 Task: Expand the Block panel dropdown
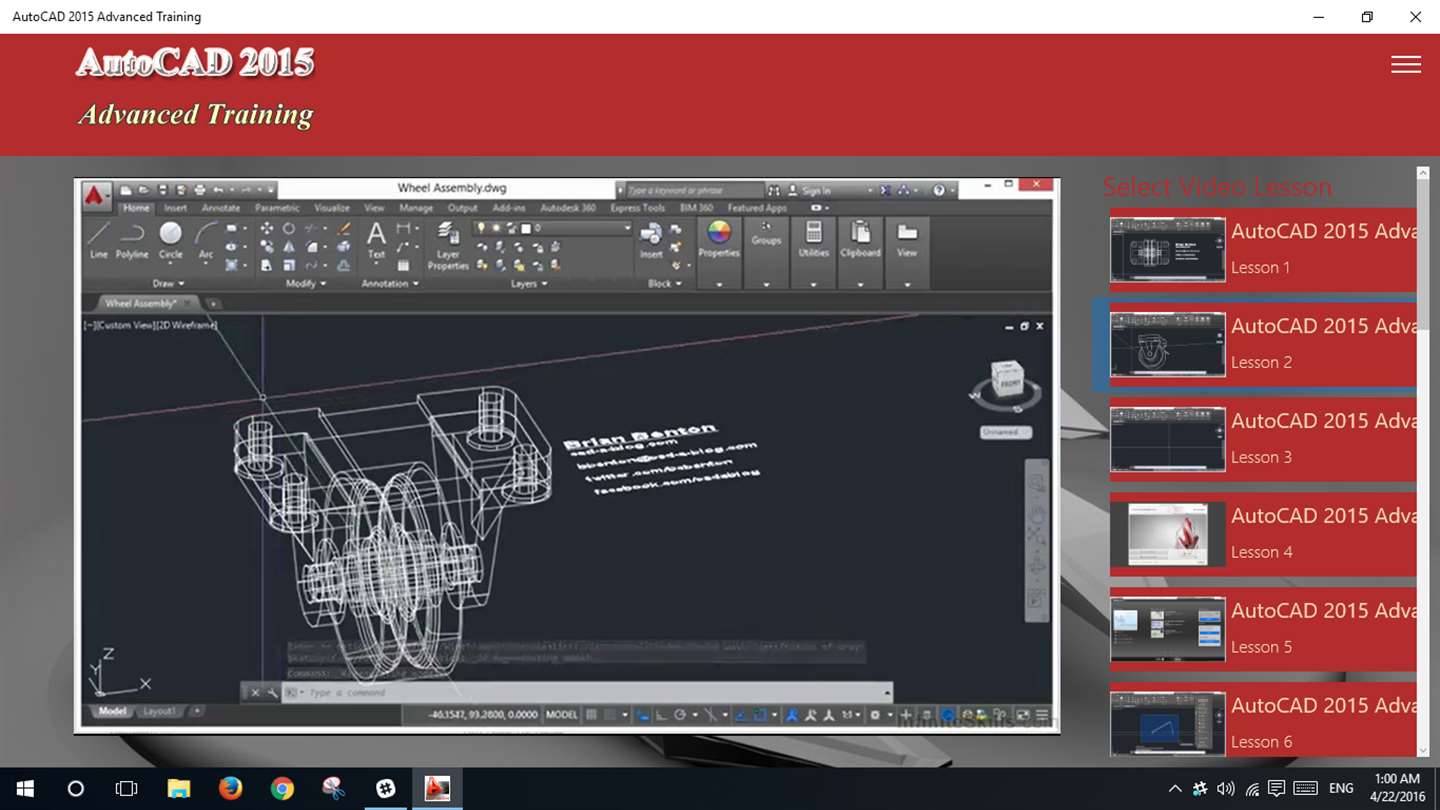(664, 283)
